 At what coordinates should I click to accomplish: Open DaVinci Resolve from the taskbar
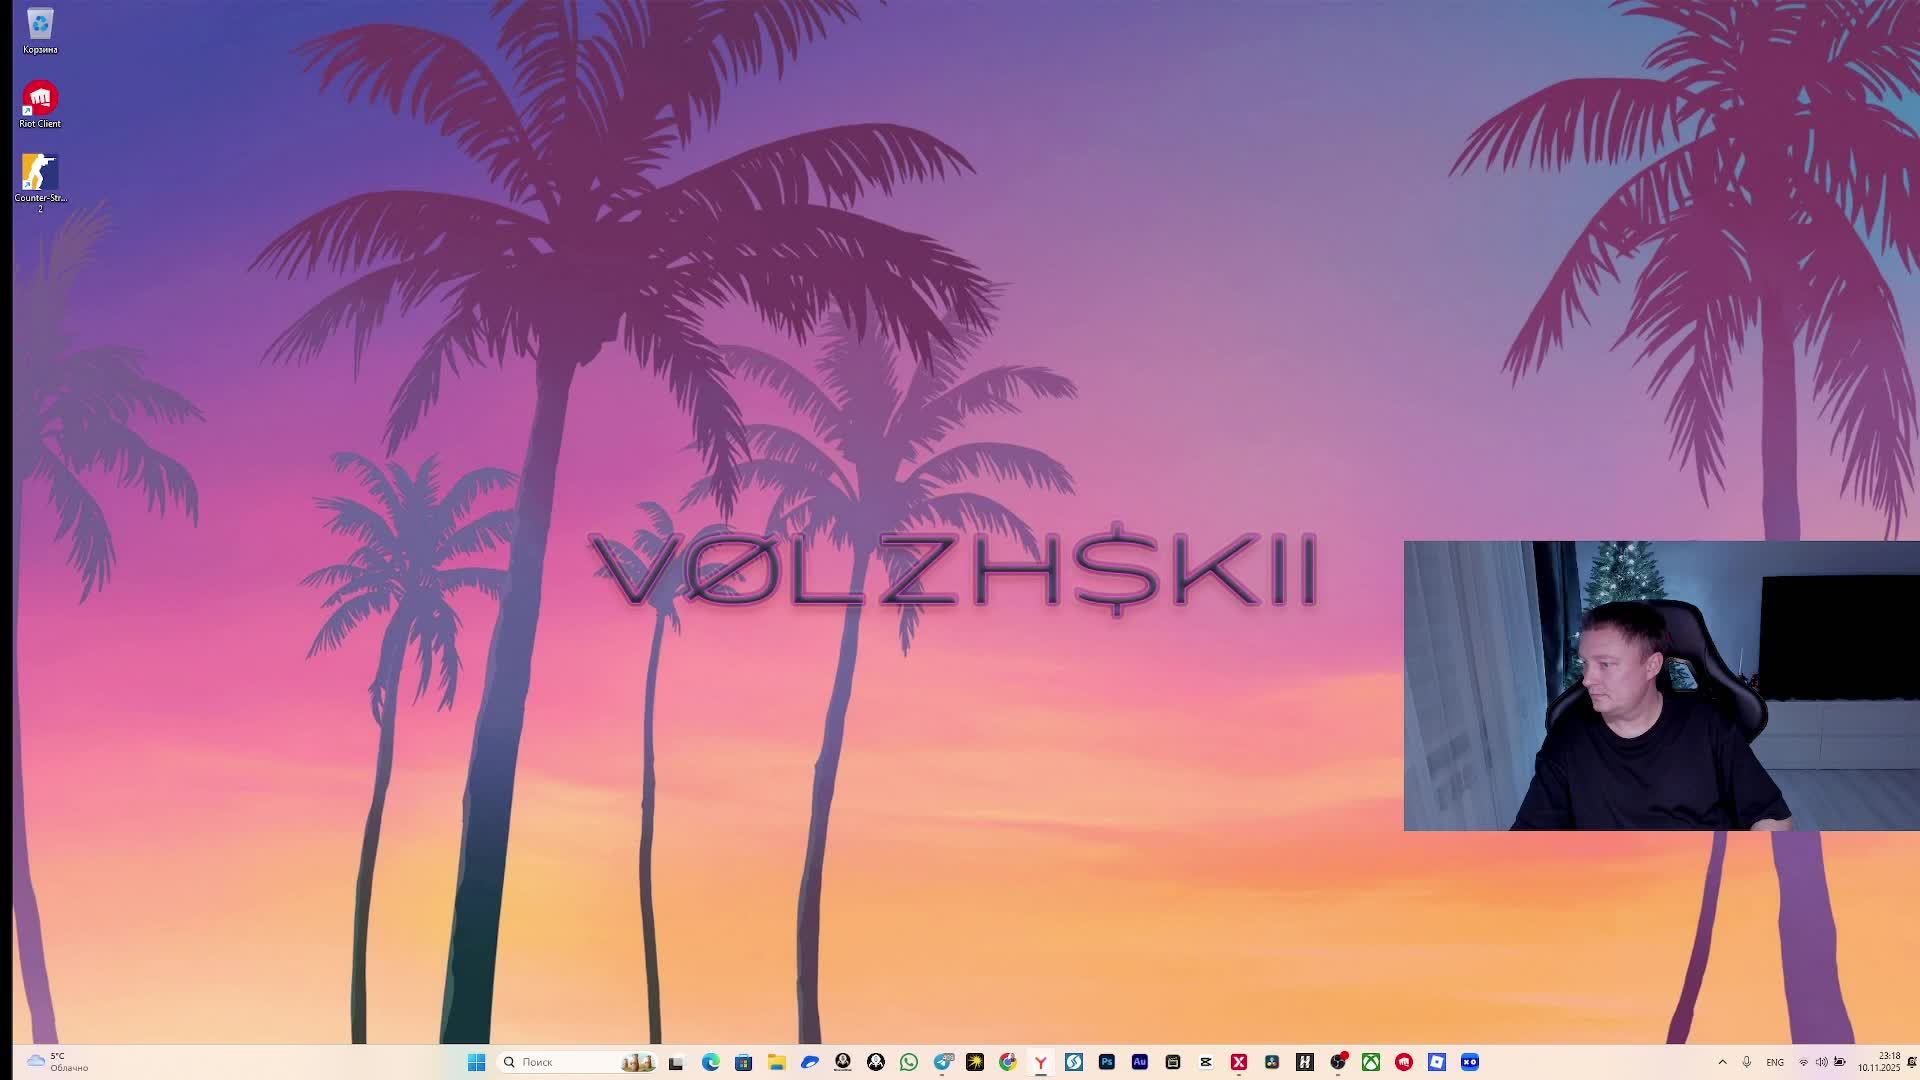click(1272, 1062)
